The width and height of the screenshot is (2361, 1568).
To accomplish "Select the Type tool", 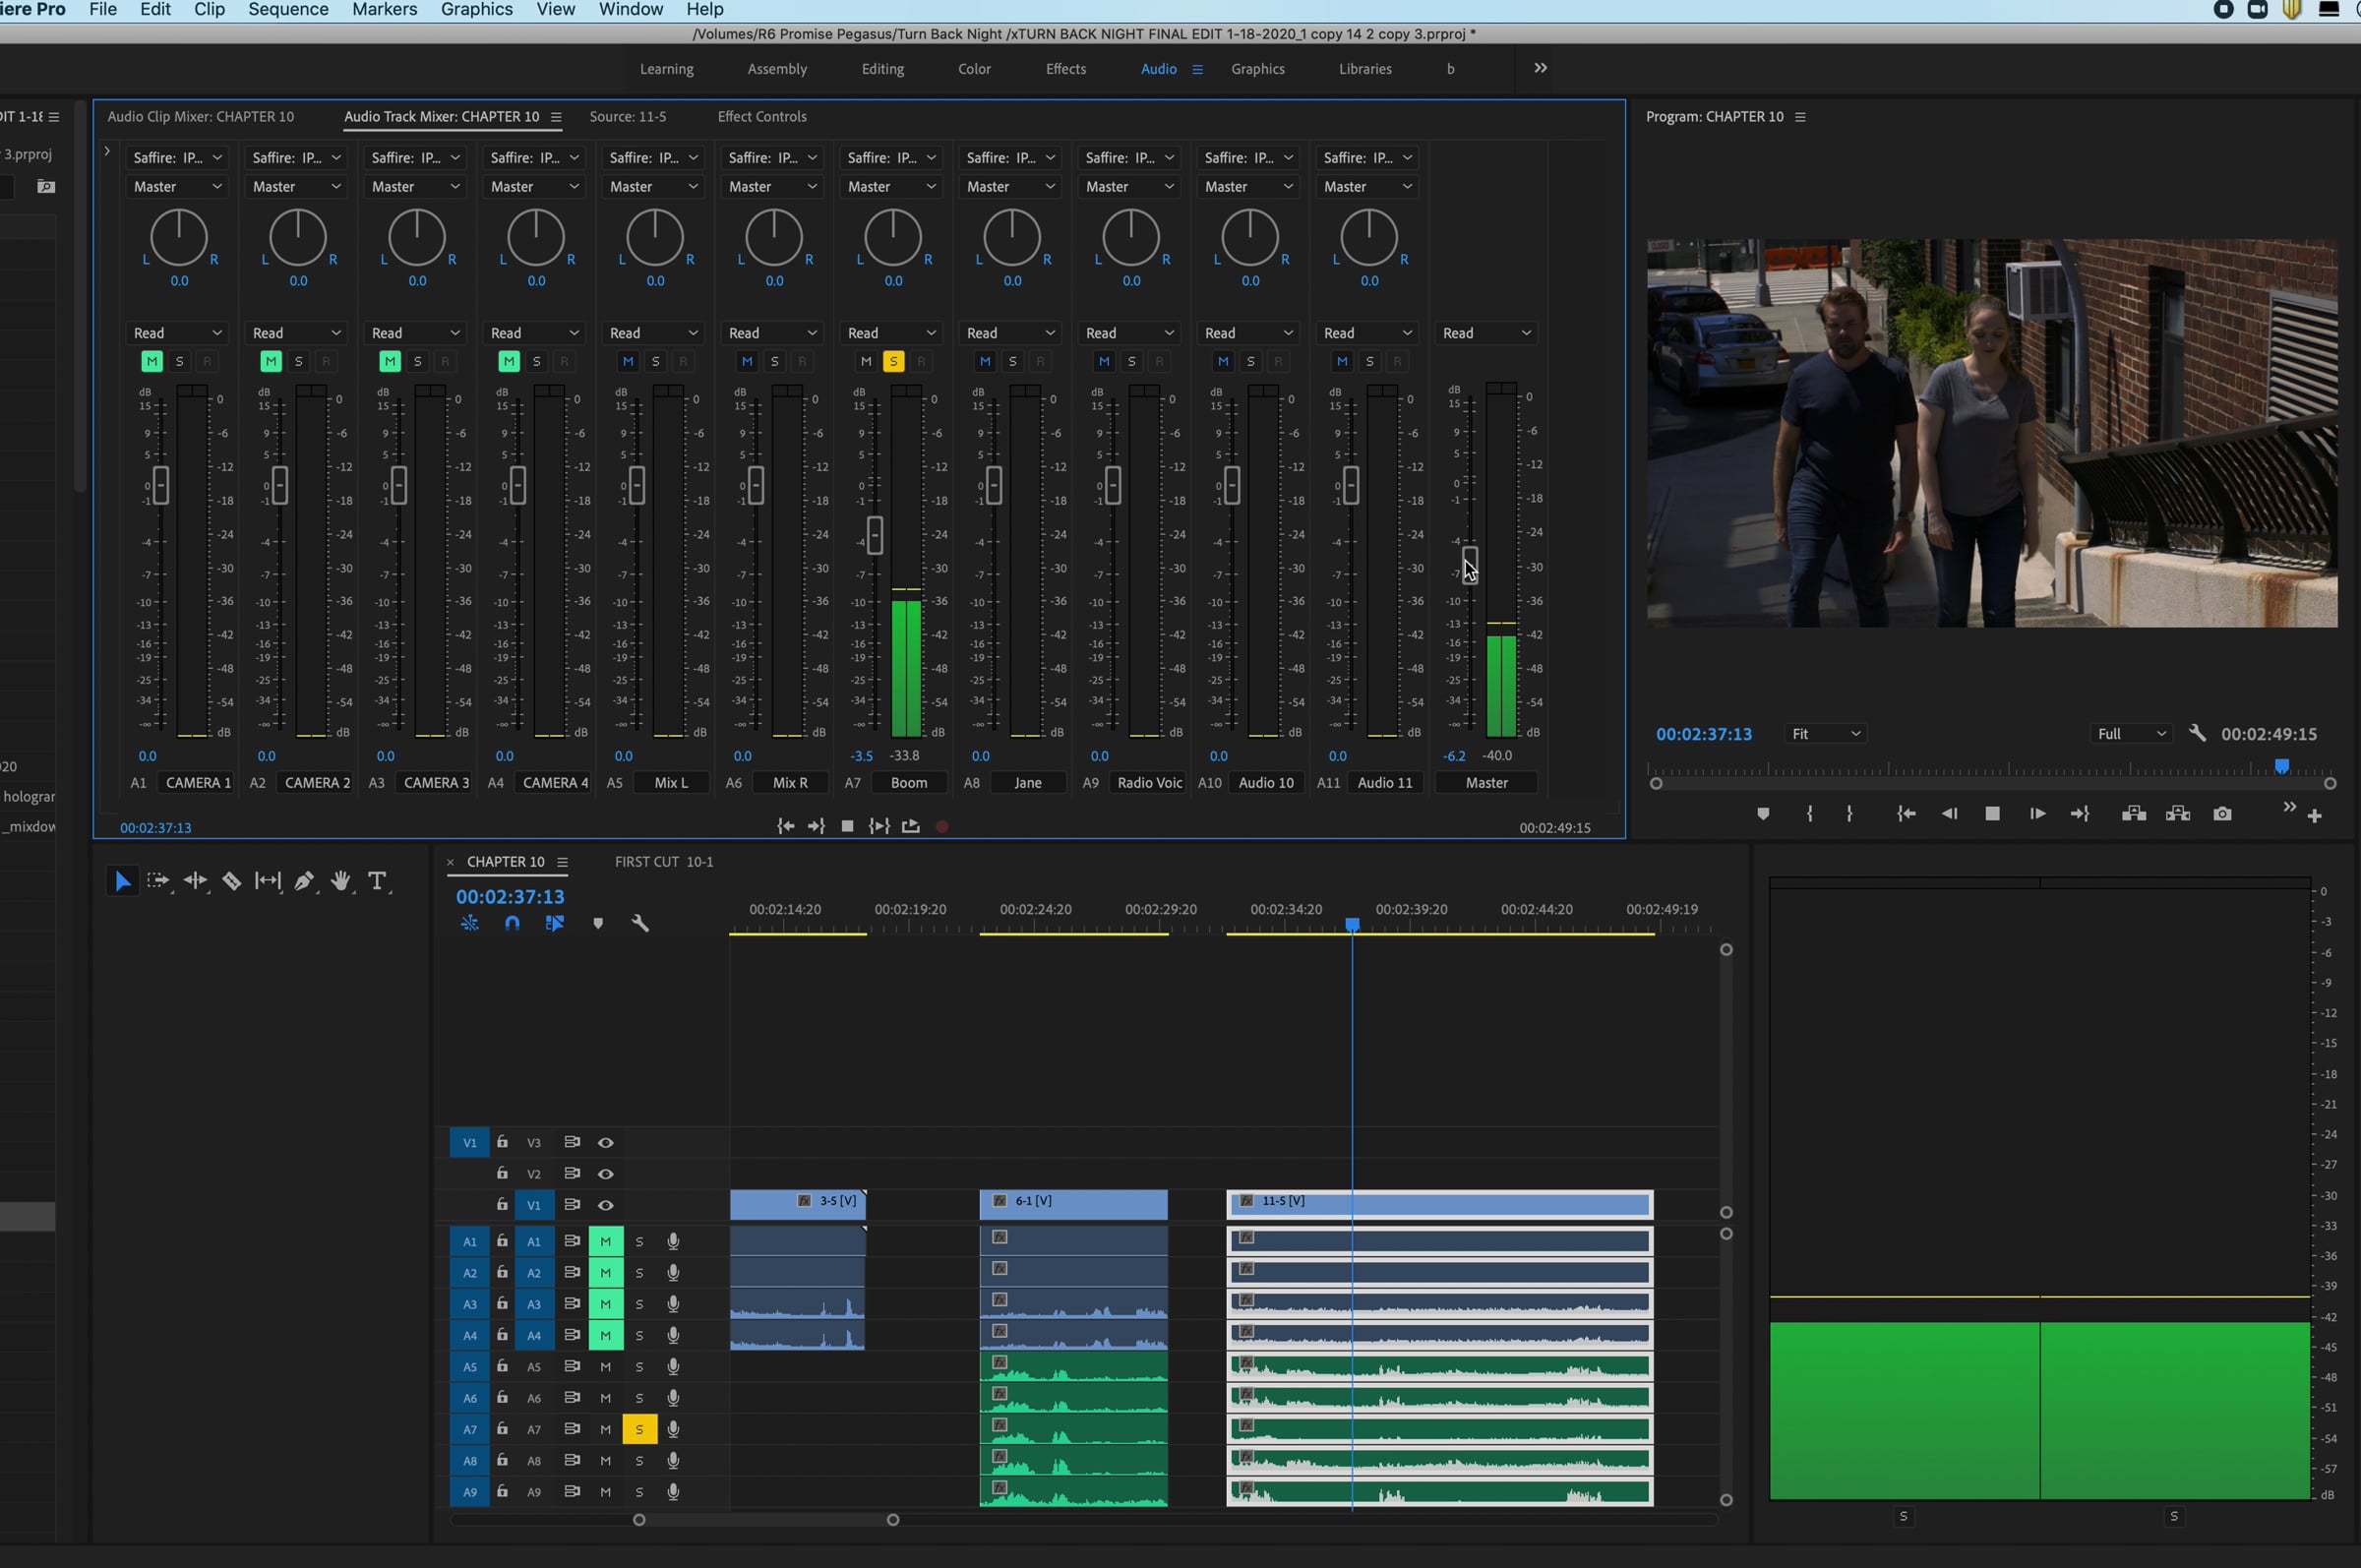I will point(377,881).
